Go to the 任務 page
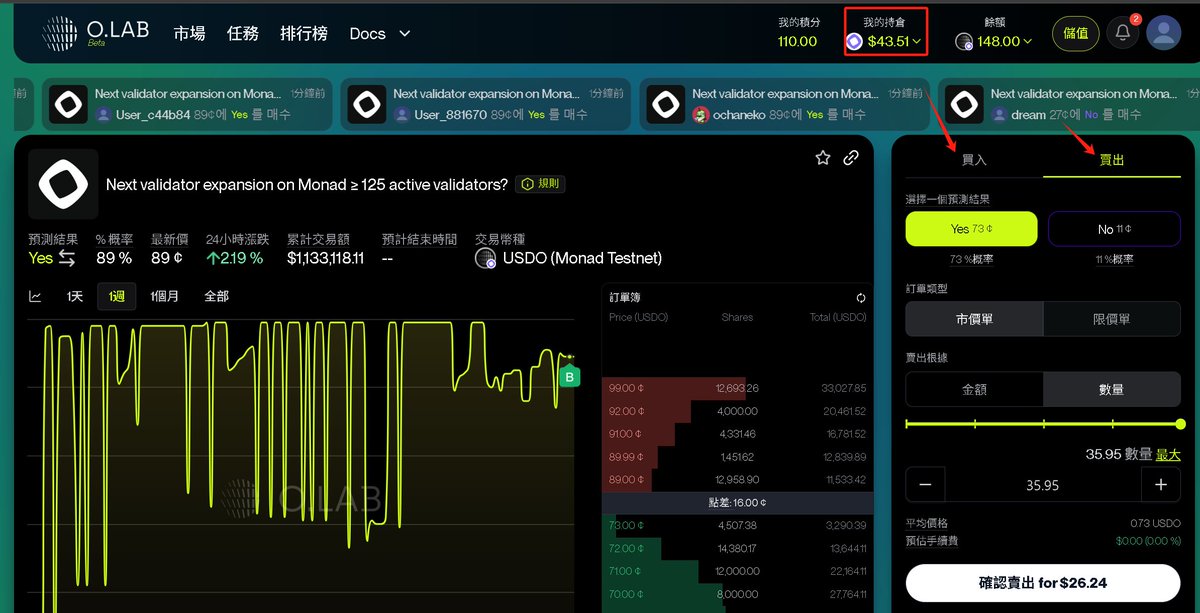Viewport: 1200px width, 613px height. pyautogui.click(x=243, y=33)
